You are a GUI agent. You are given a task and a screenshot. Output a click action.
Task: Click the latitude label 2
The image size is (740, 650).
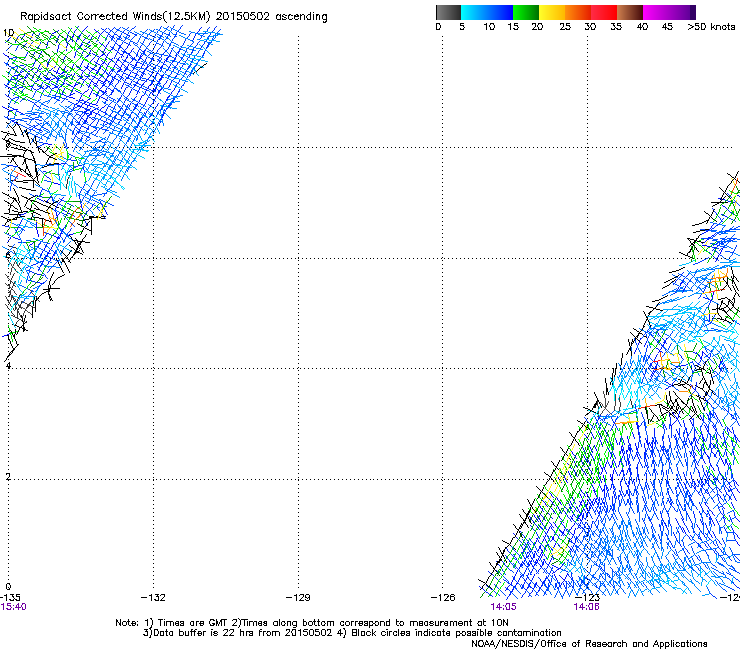pos(8,477)
